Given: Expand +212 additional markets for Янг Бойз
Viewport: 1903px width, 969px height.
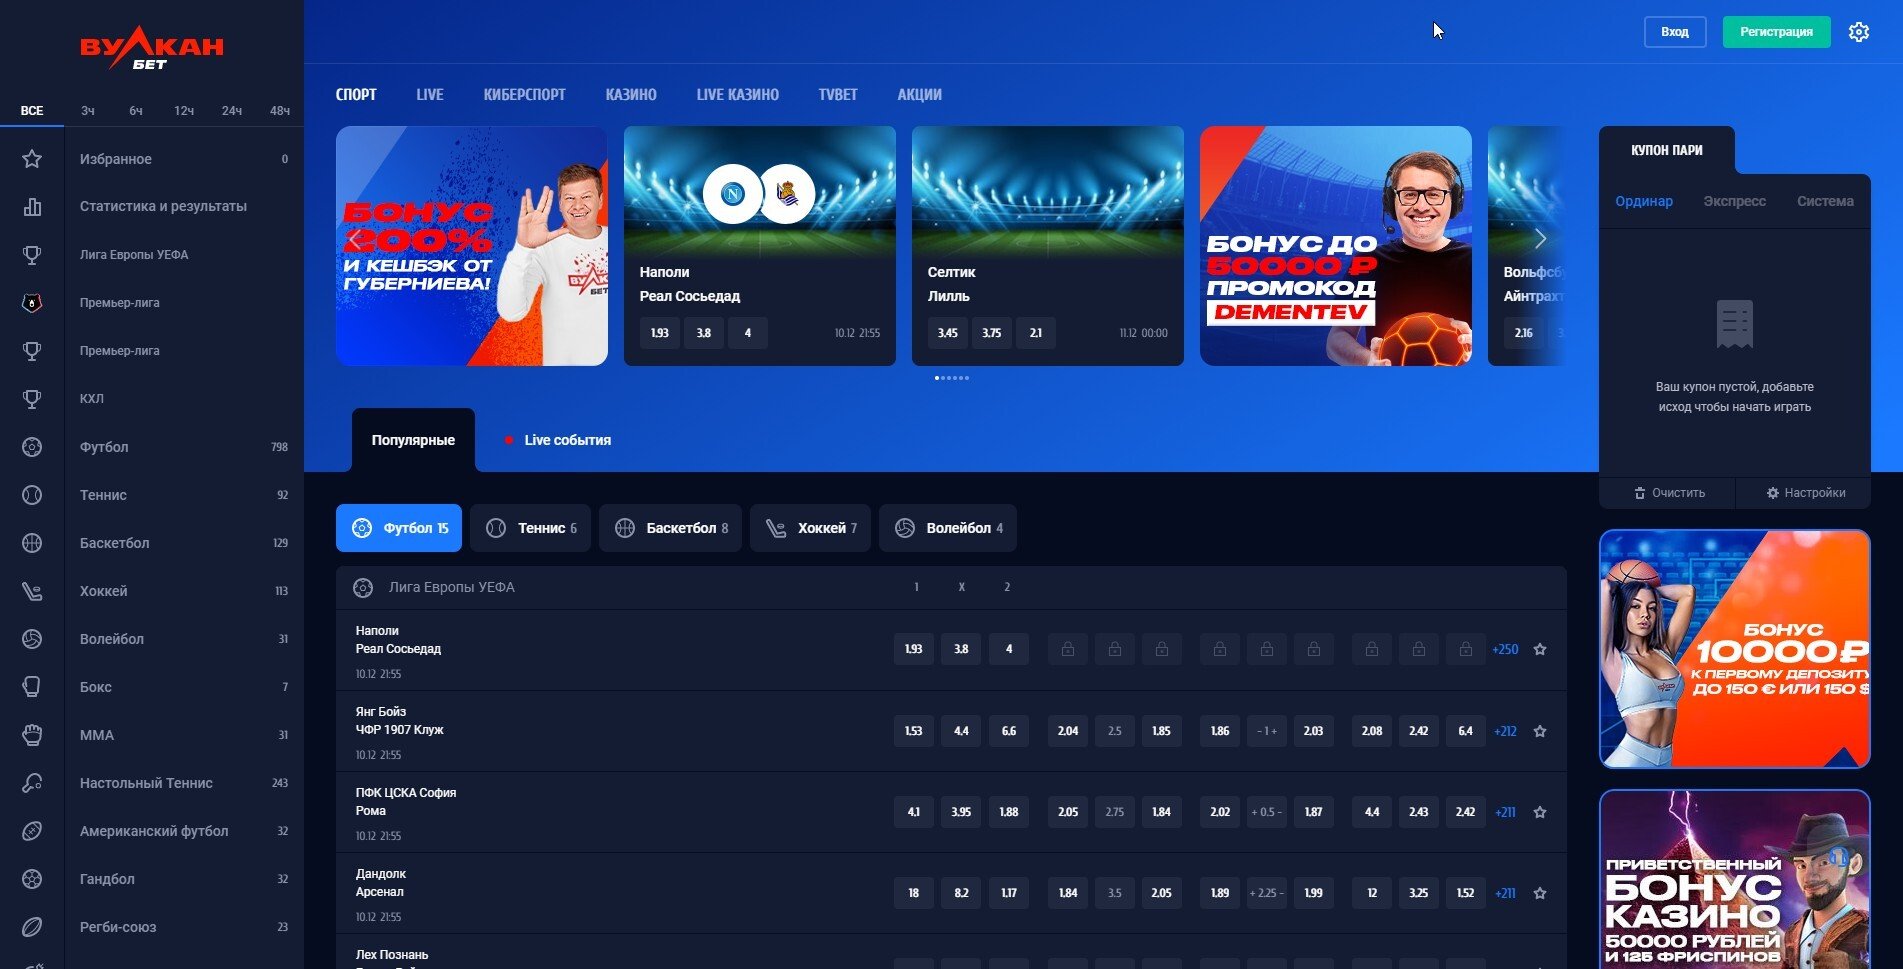Looking at the screenshot, I should [x=1505, y=731].
